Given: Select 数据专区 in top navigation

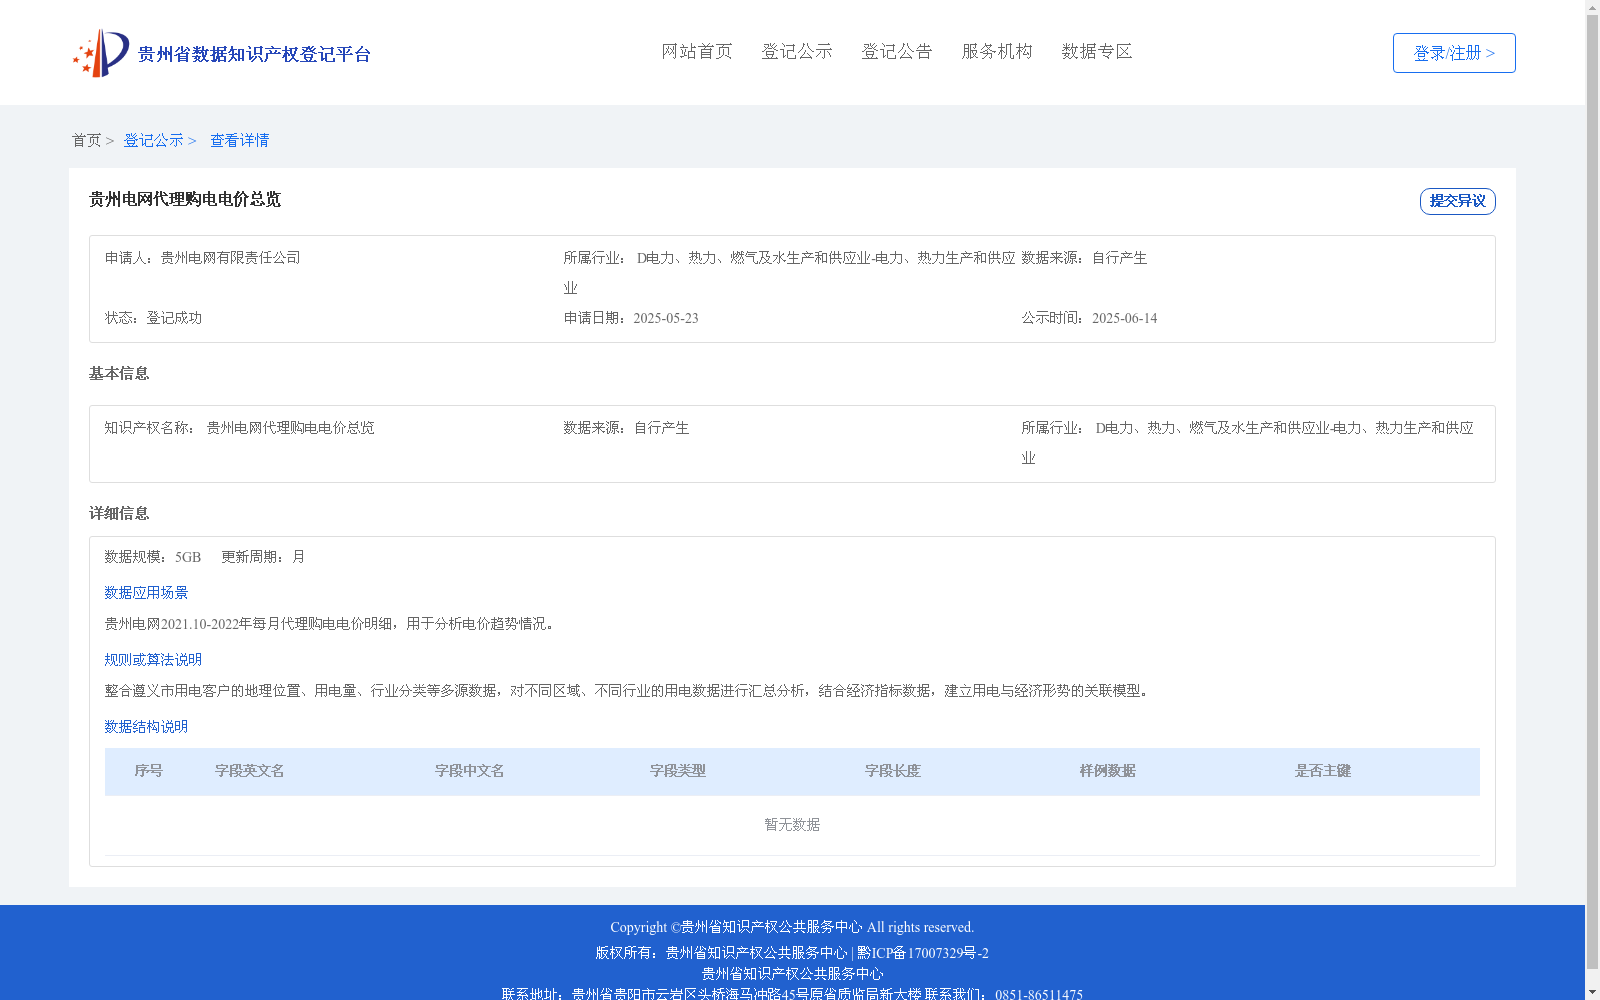Looking at the screenshot, I should click(1097, 51).
